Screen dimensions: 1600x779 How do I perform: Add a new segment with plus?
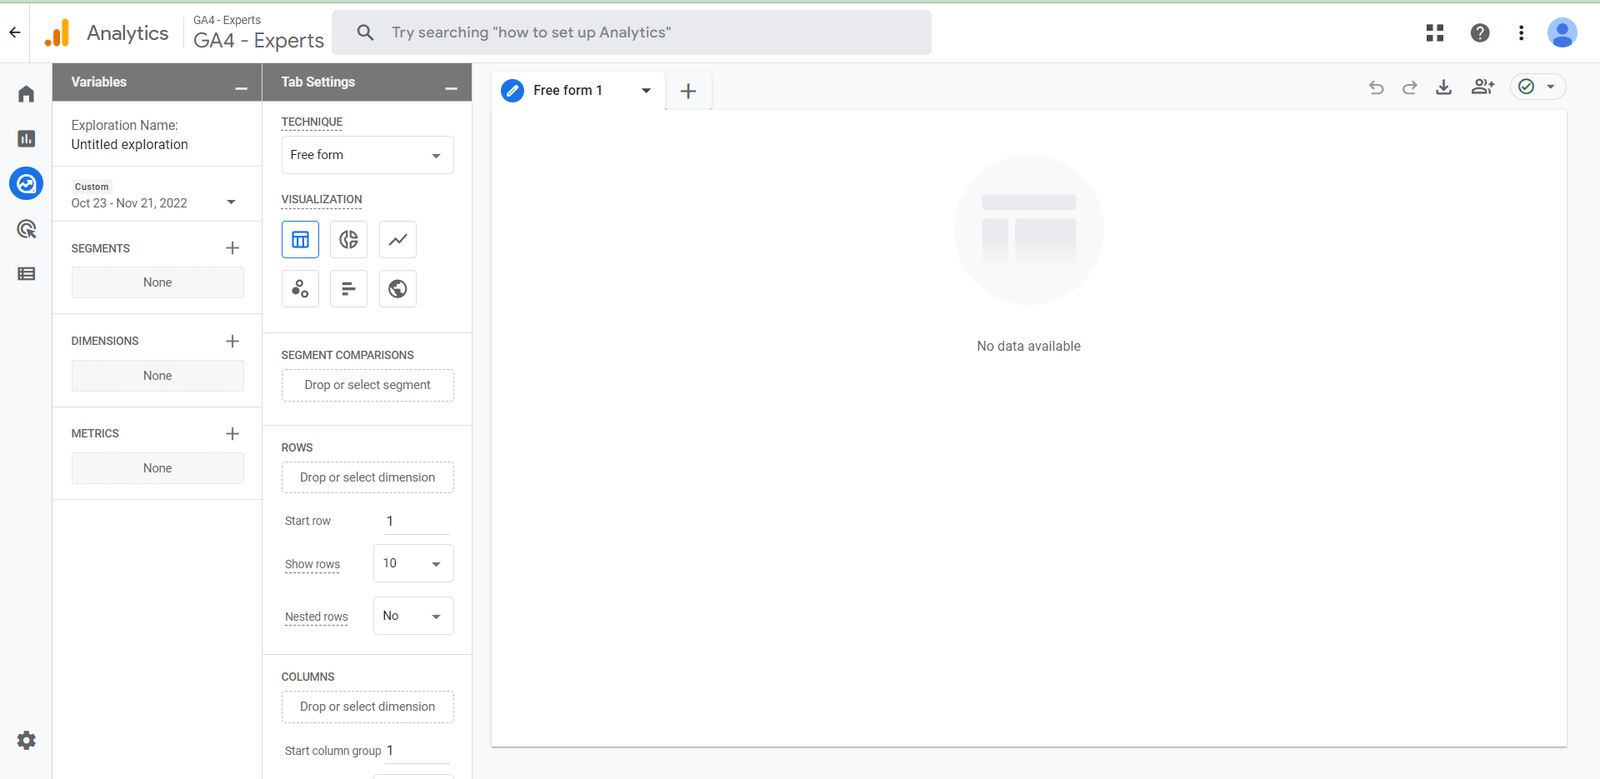coord(232,248)
